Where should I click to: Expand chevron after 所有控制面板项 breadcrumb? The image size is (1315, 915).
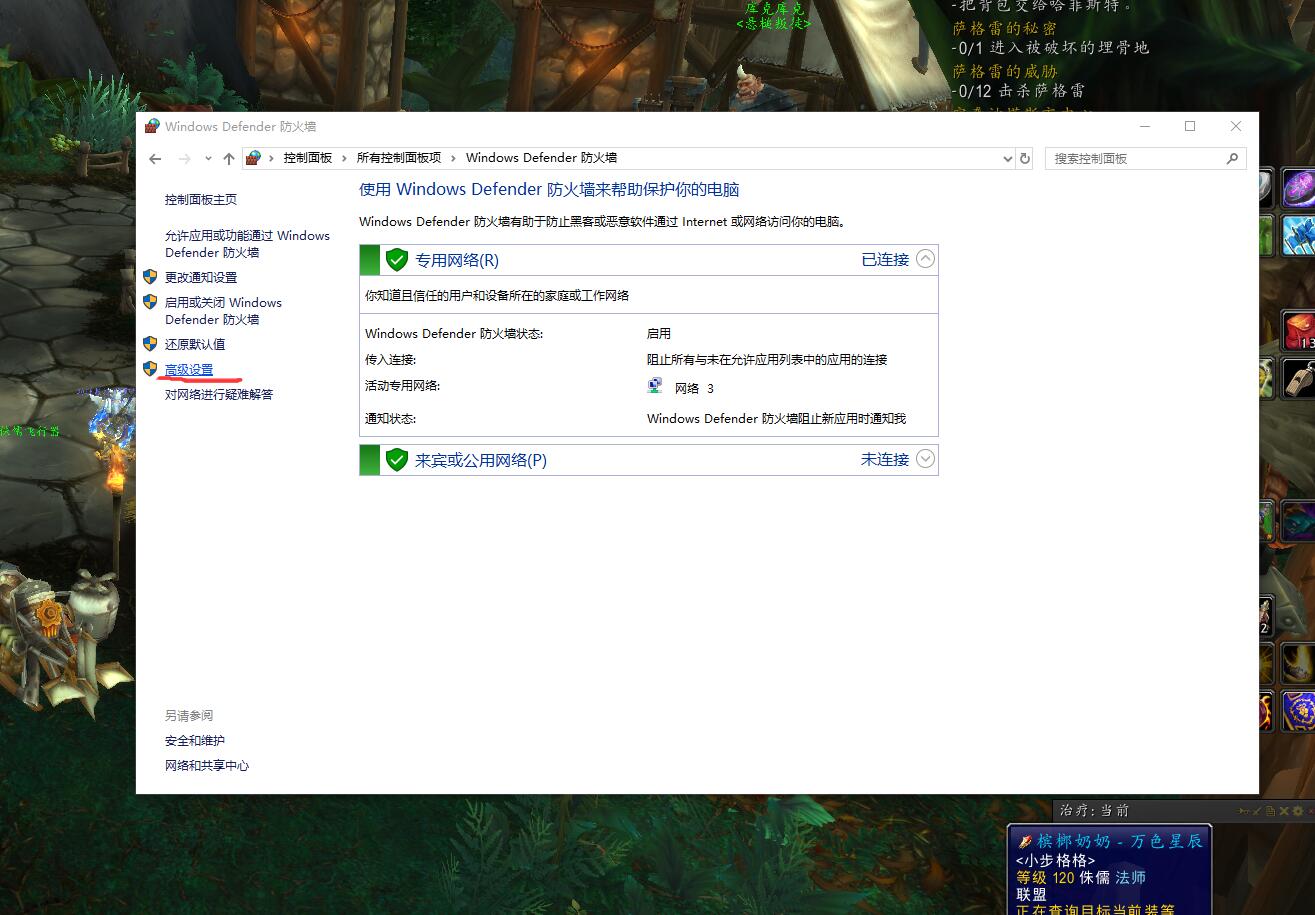453,158
